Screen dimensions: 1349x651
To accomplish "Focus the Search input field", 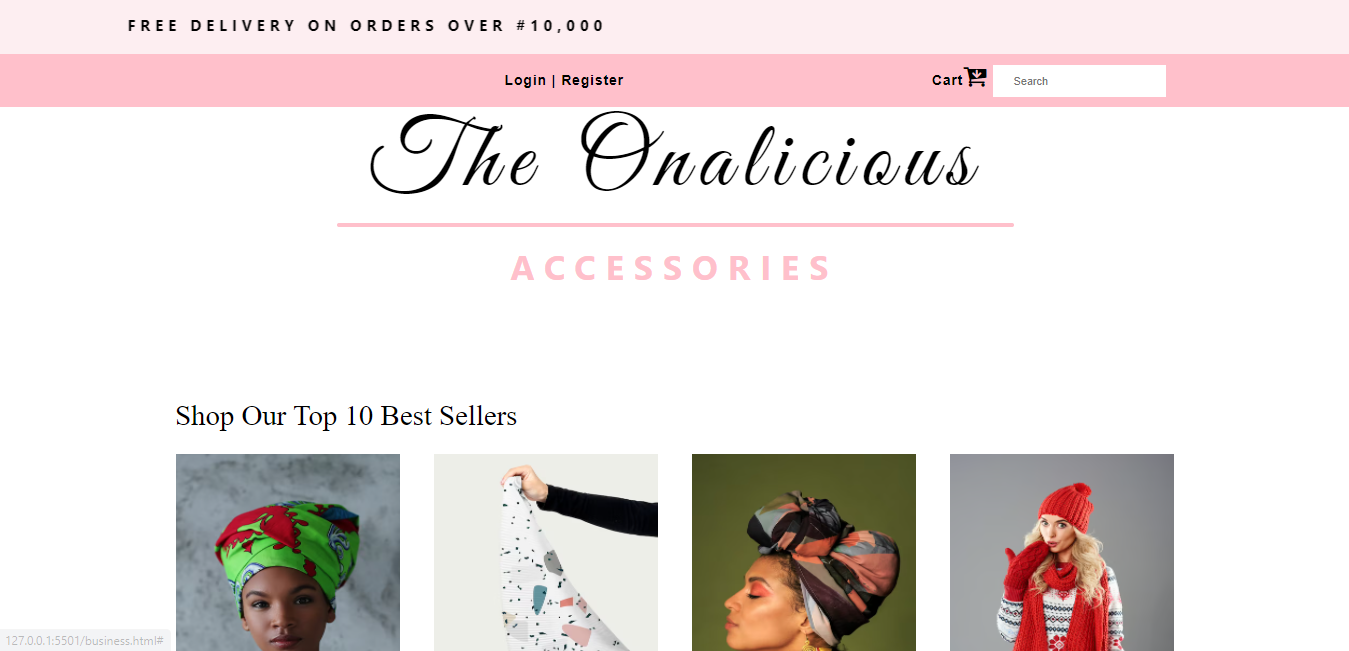I will (x=1079, y=81).
